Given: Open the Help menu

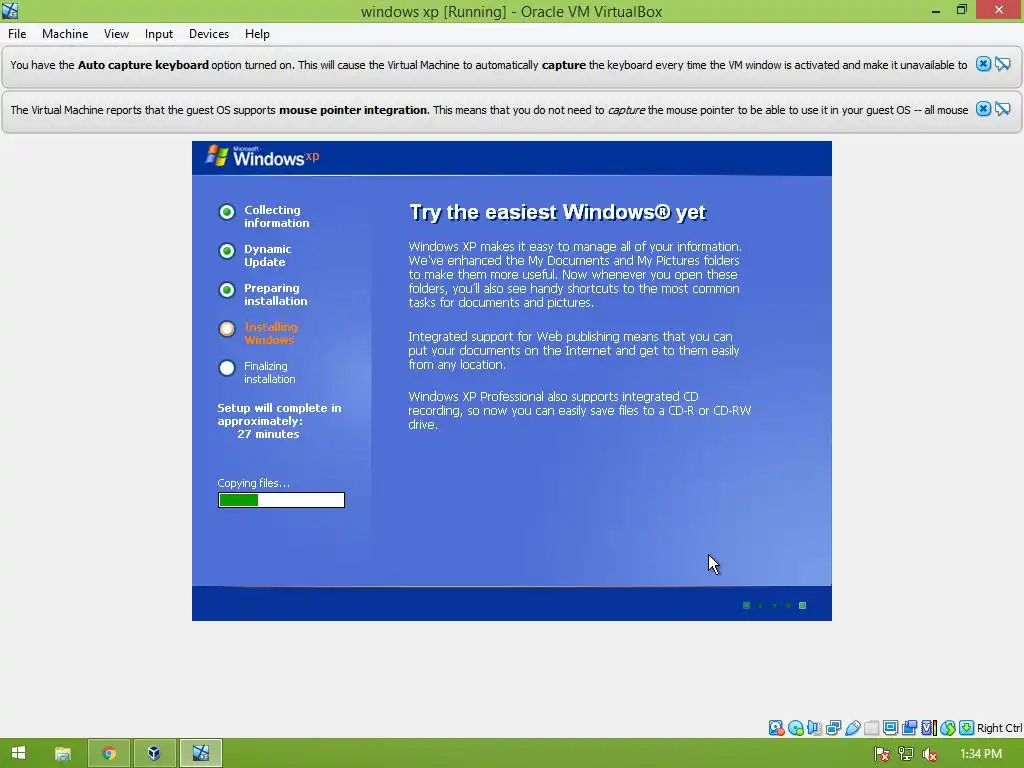Looking at the screenshot, I should coord(257,34).
